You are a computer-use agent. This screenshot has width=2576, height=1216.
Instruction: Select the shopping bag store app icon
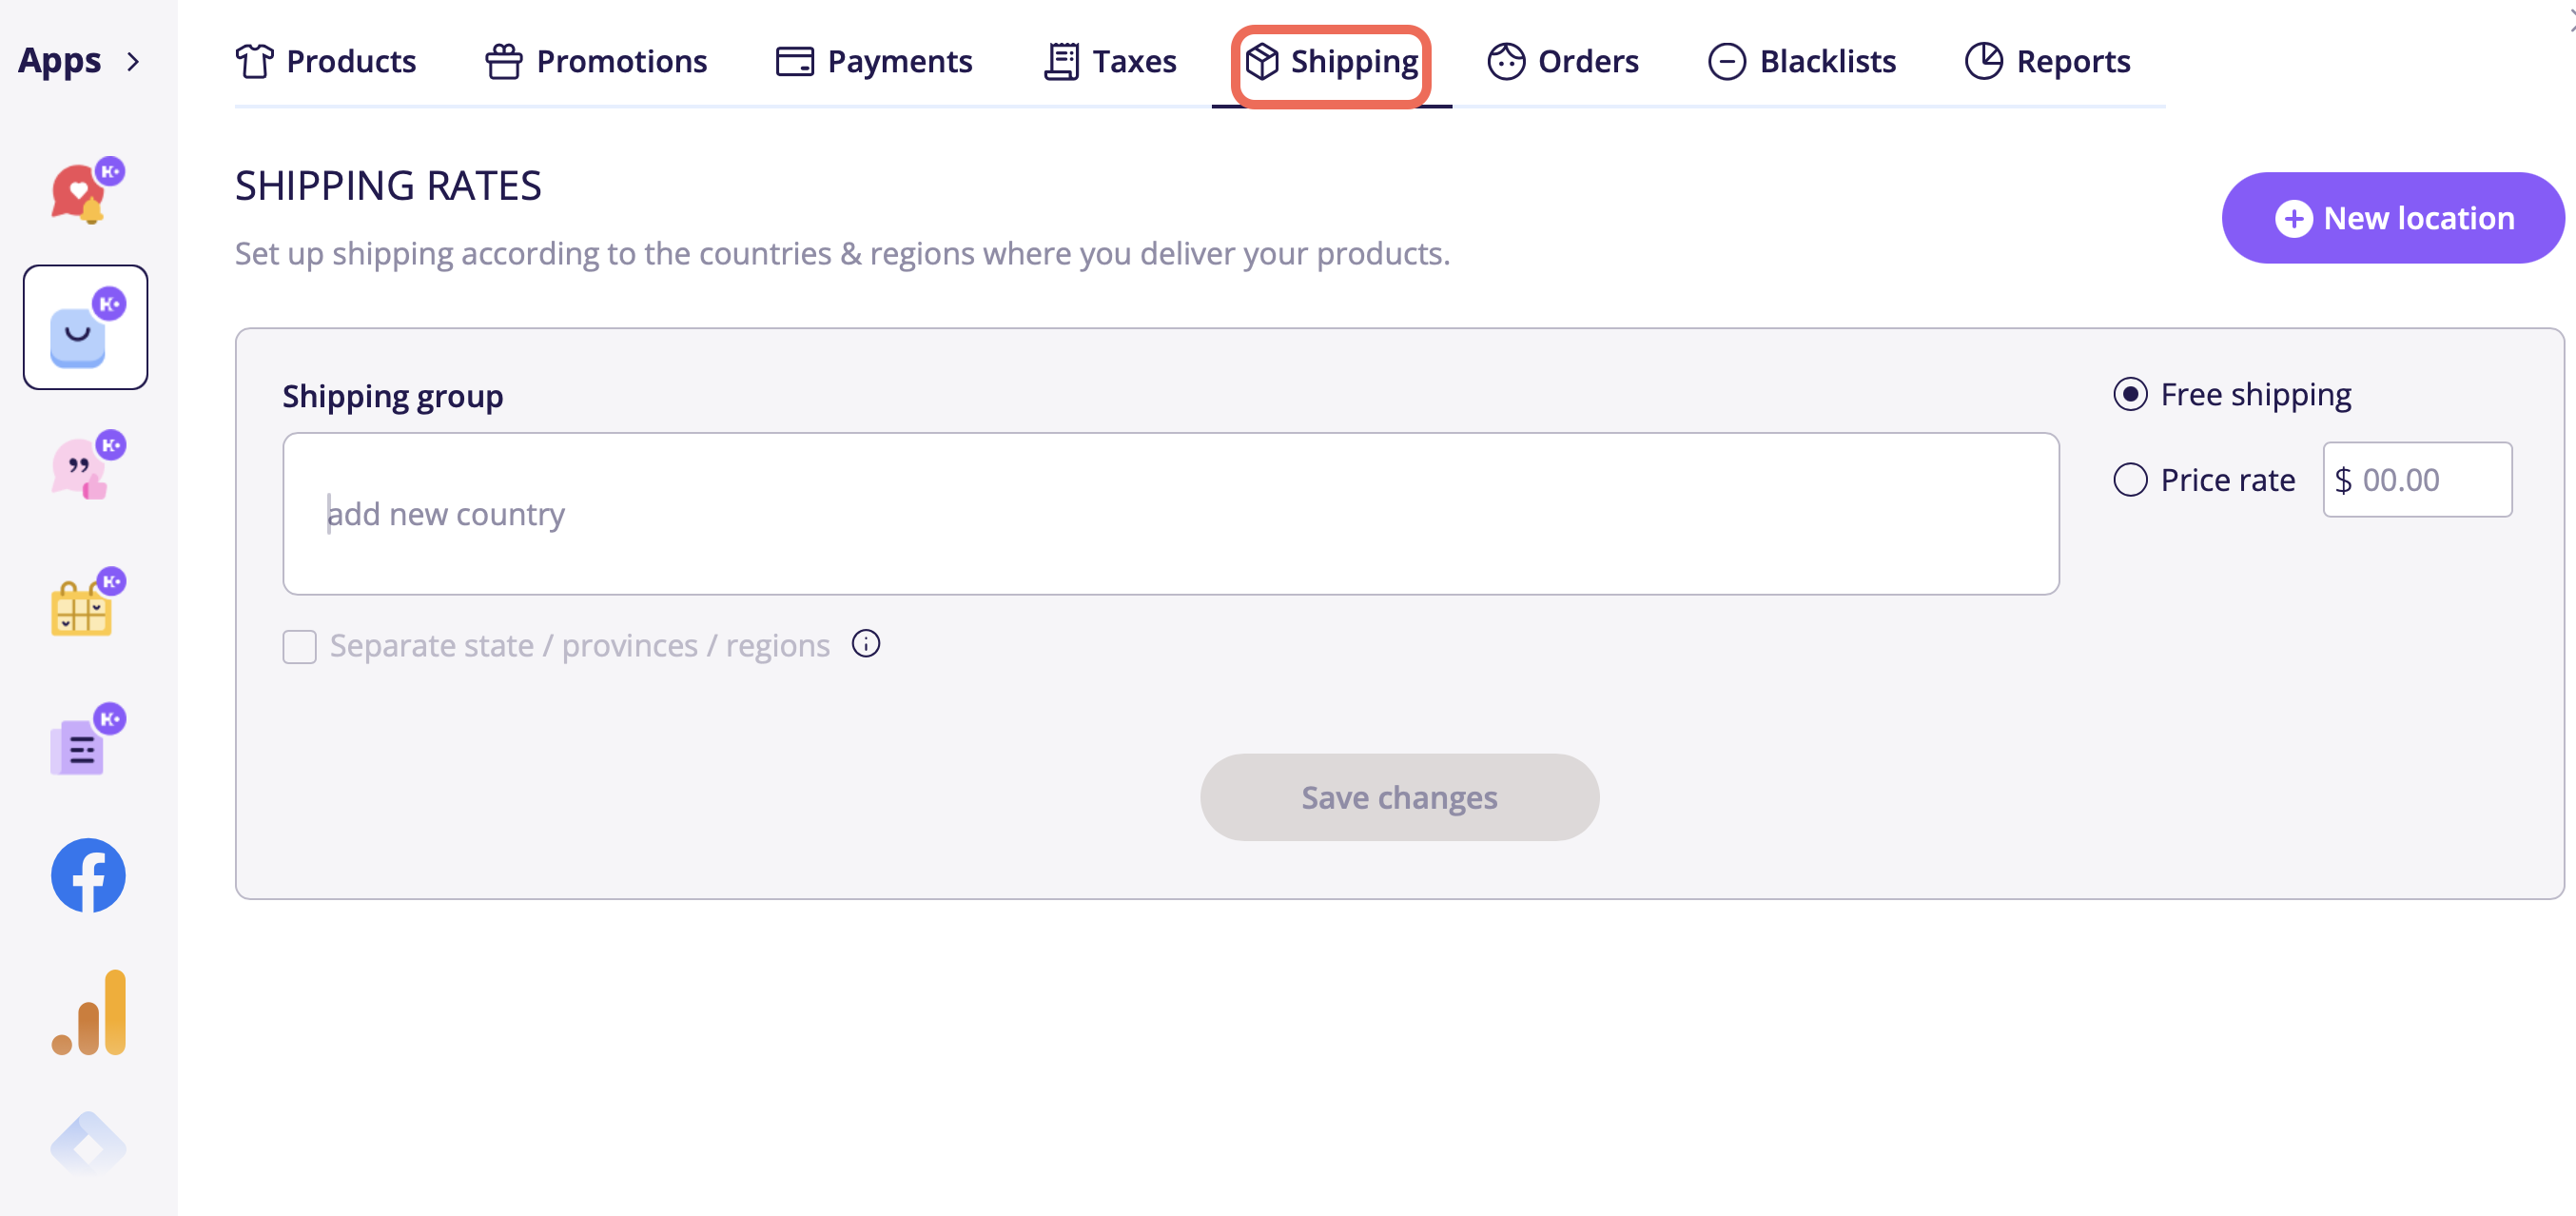pos(86,327)
